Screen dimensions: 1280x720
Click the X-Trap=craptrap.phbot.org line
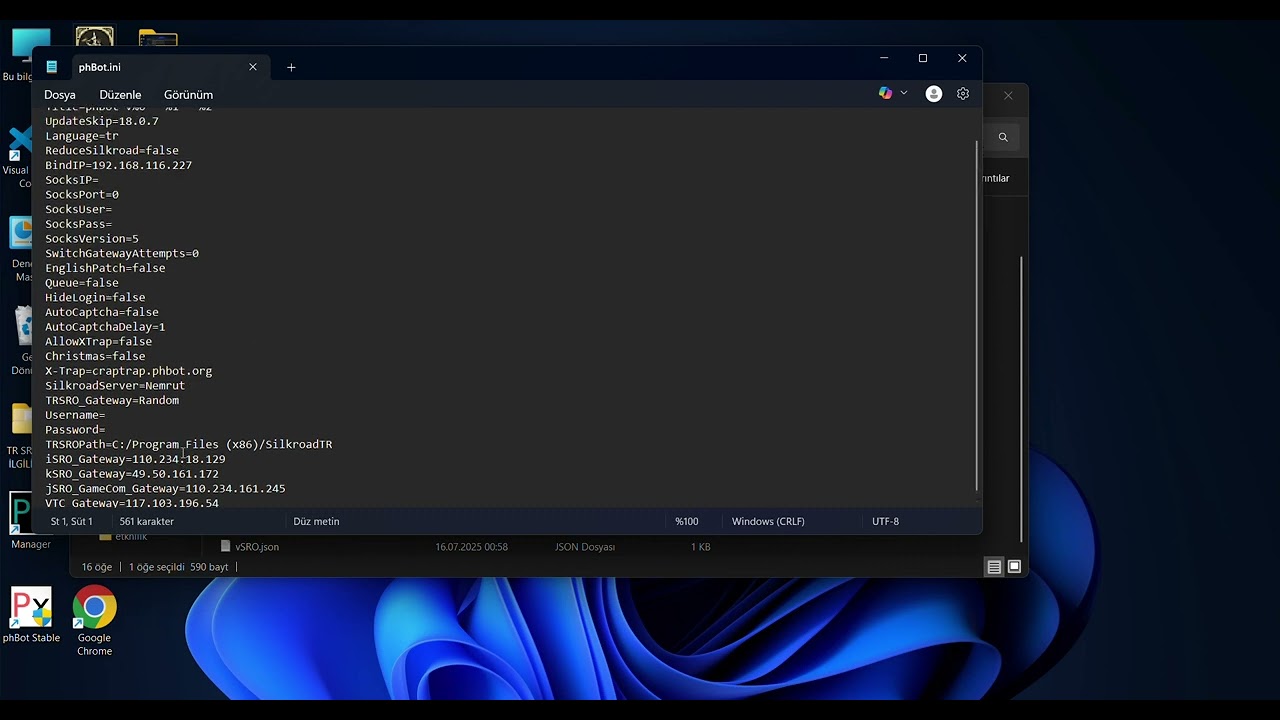(x=128, y=371)
